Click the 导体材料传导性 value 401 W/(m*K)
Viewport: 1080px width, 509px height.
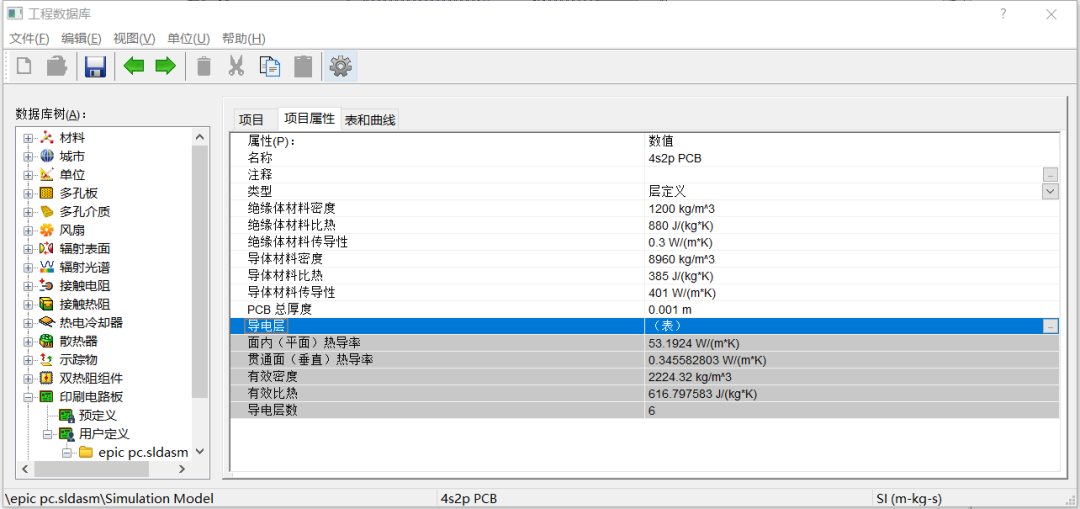point(683,293)
